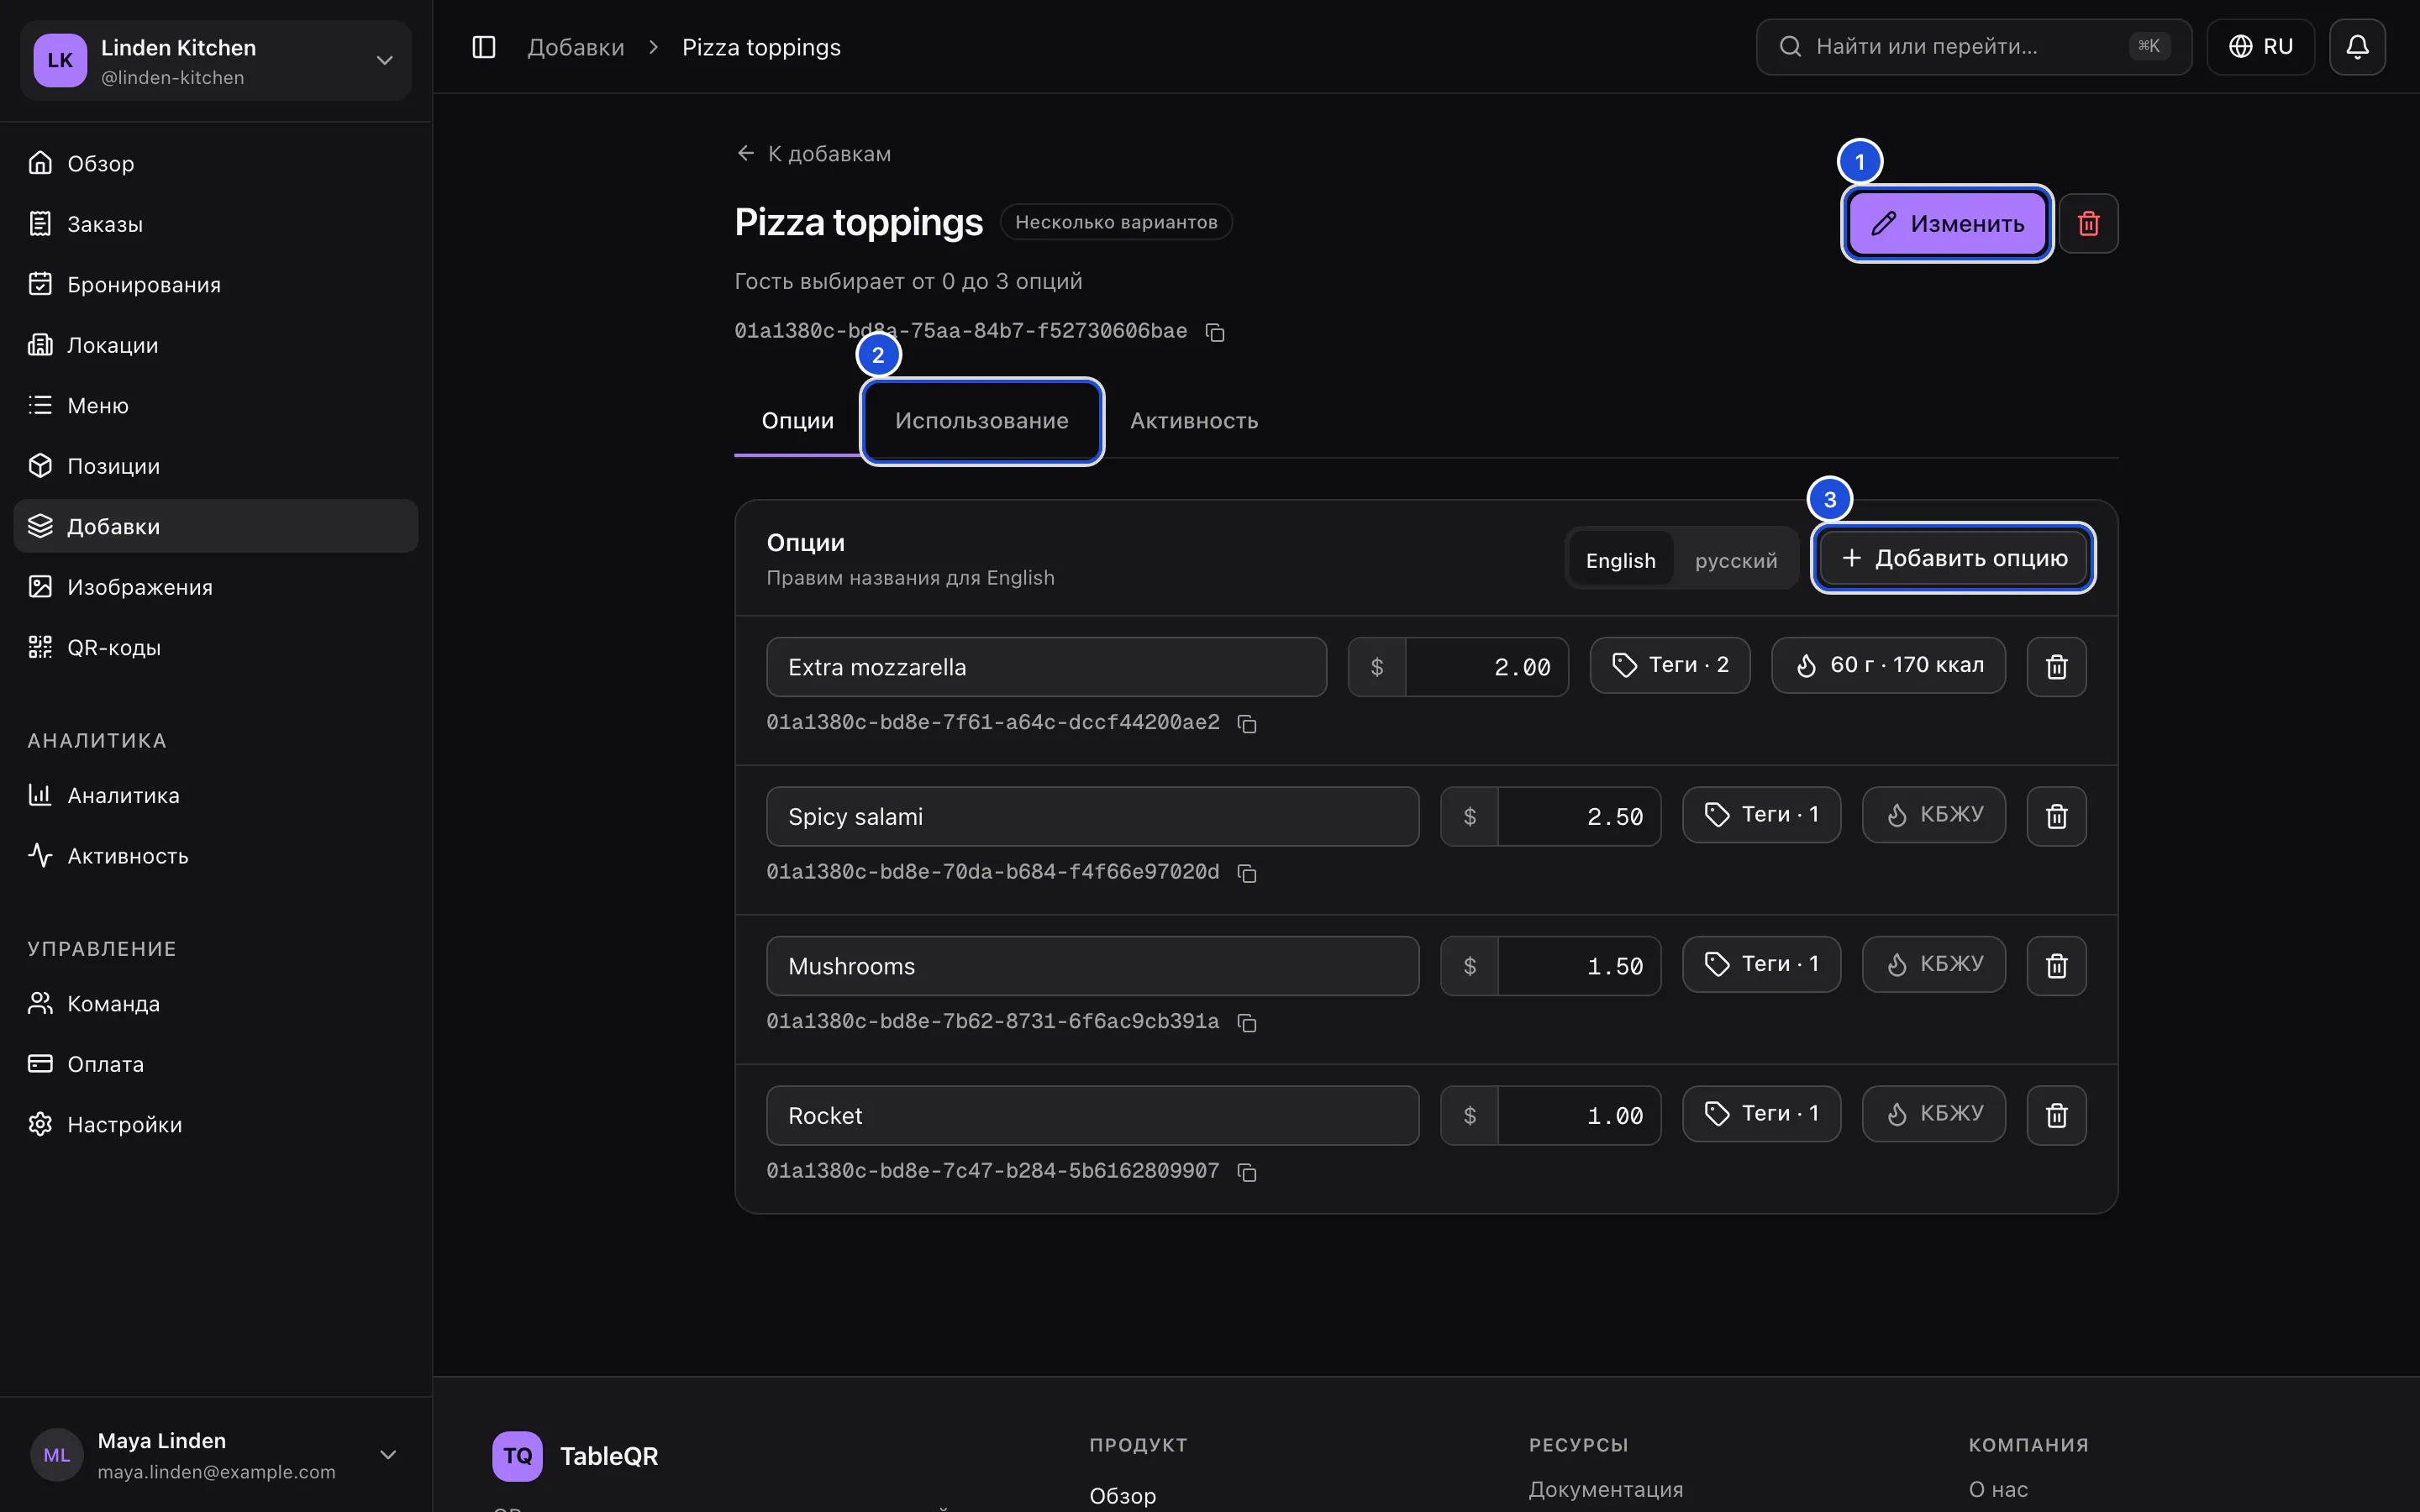Edit the 2.50 price for Spicy salami
Viewport: 2420px width, 1512px height.
[x=1578, y=817]
